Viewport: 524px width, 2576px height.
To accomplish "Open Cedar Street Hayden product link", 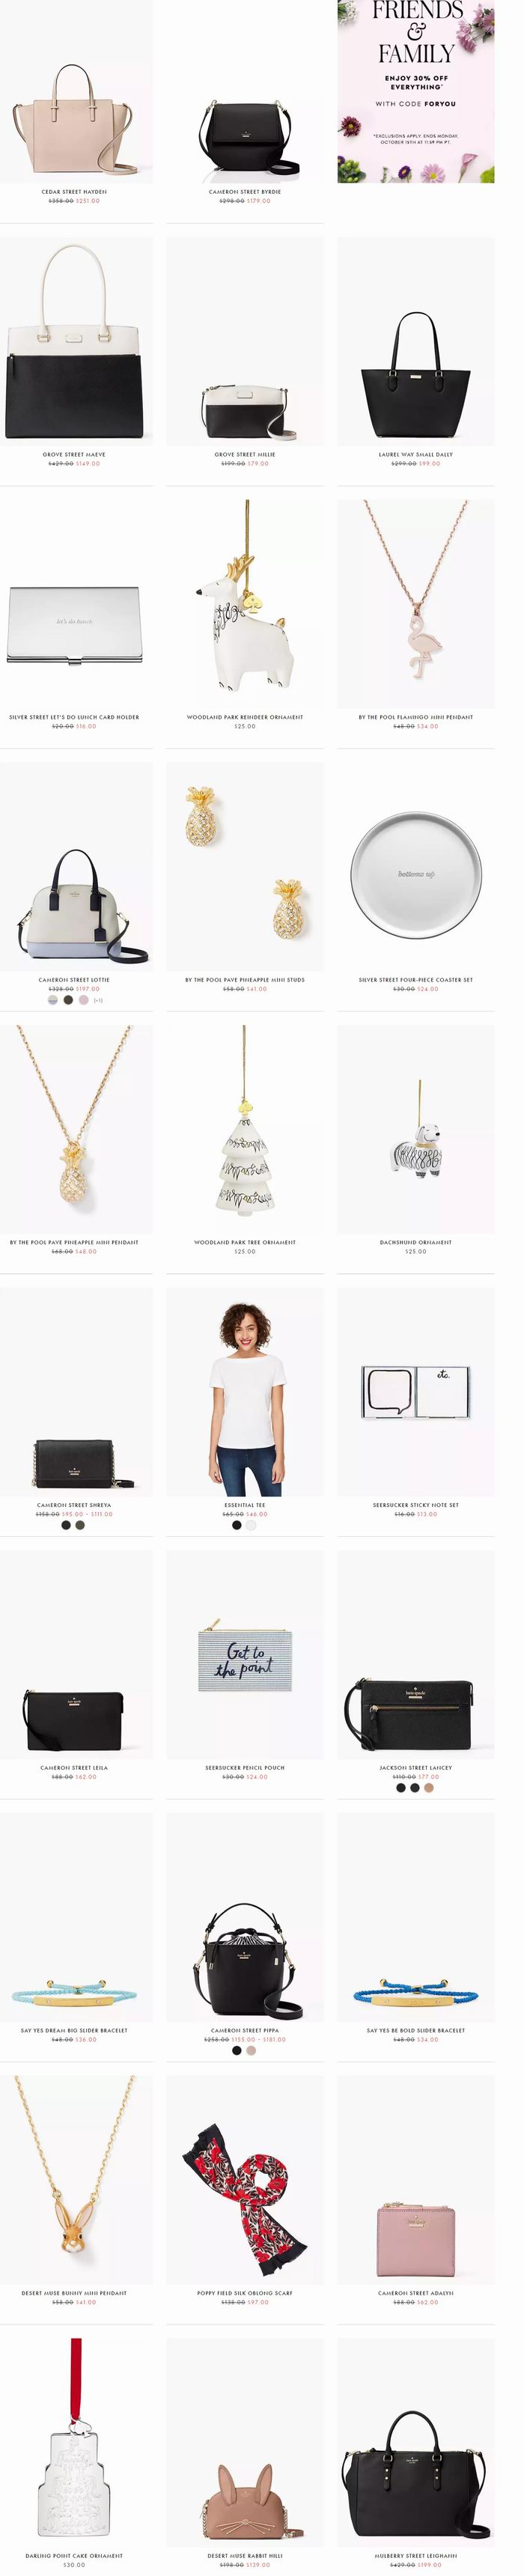I will pos(74,191).
